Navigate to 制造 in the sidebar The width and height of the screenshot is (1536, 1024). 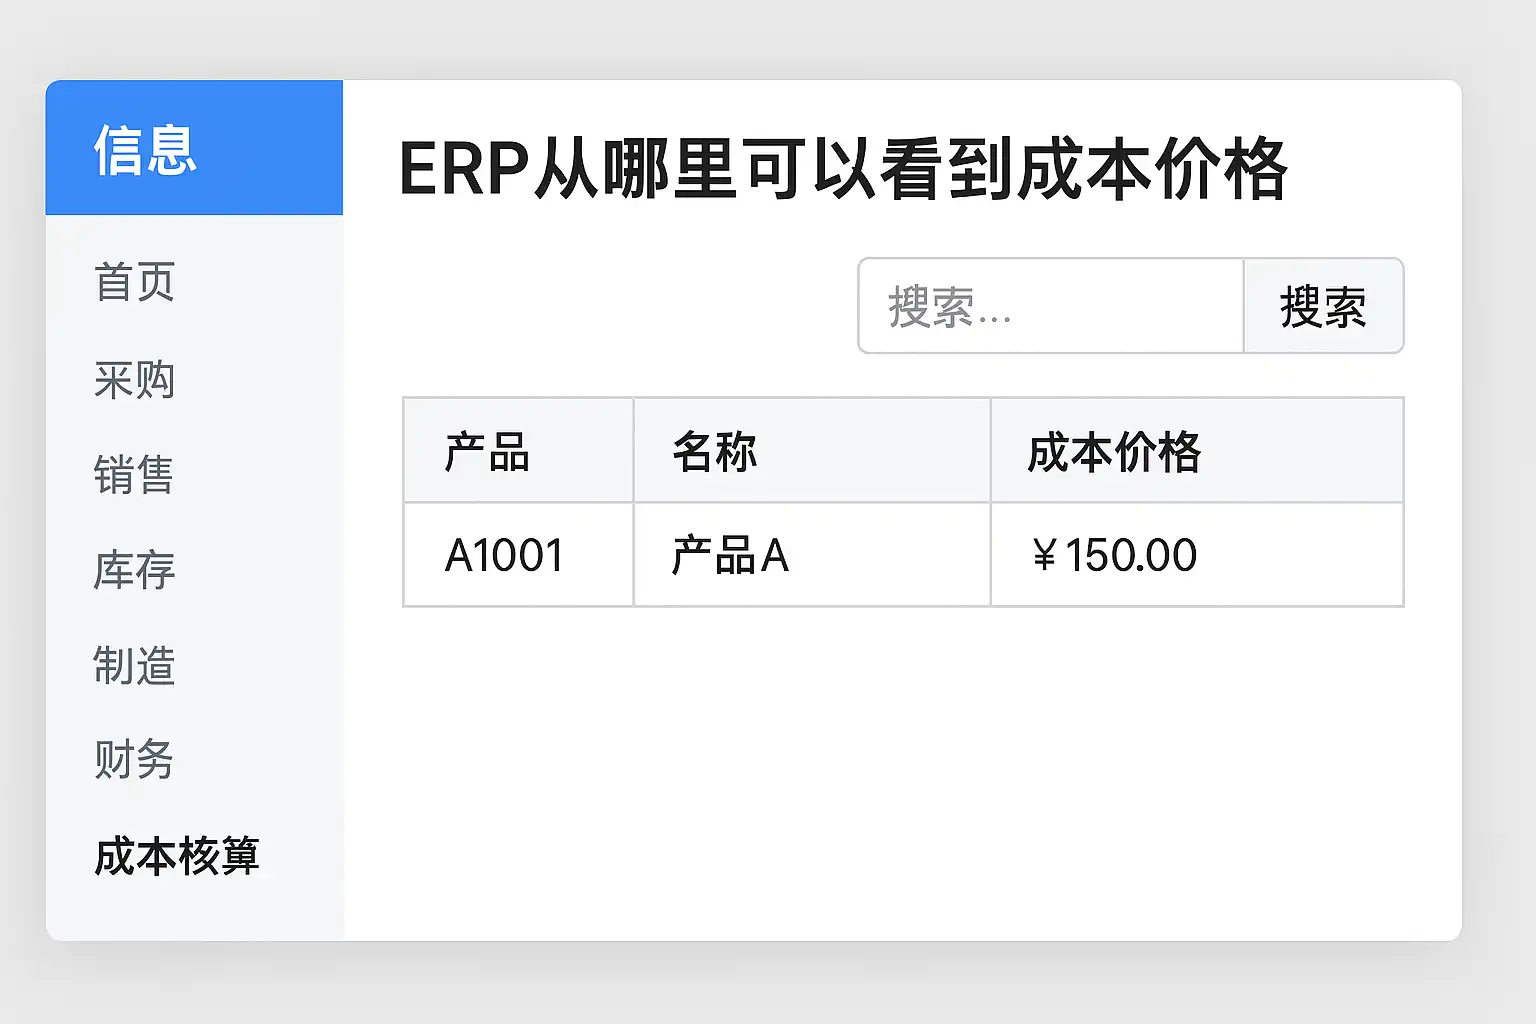pos(135,666)
